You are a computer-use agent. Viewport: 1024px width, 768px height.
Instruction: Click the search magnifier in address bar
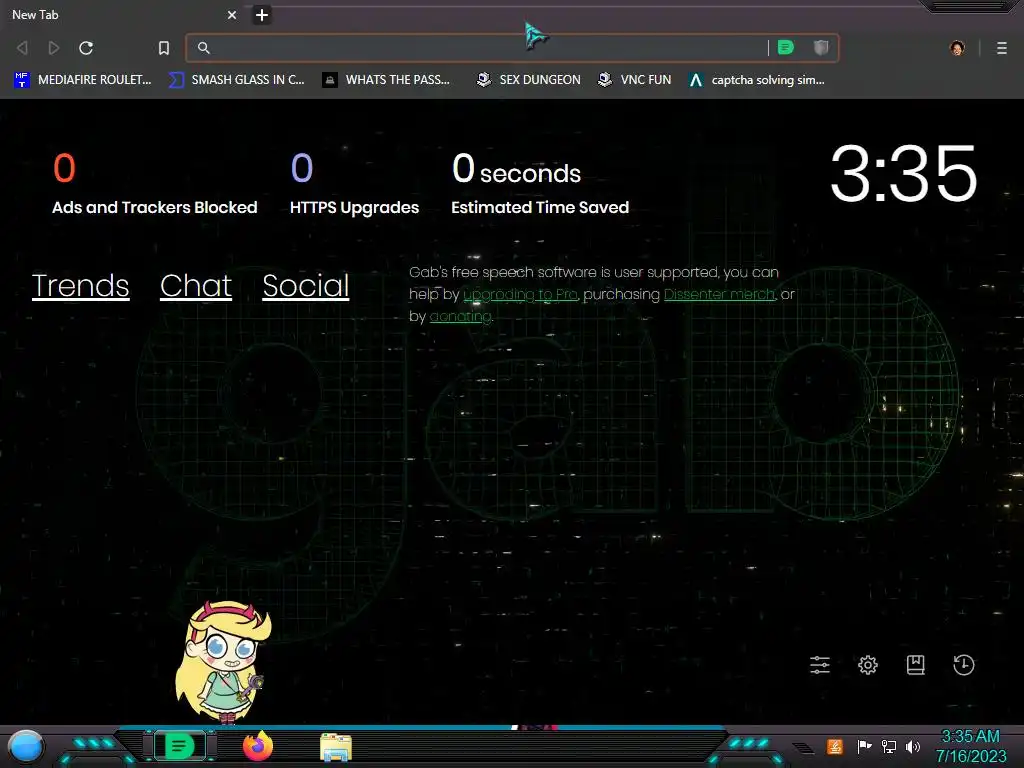point(204,48)
